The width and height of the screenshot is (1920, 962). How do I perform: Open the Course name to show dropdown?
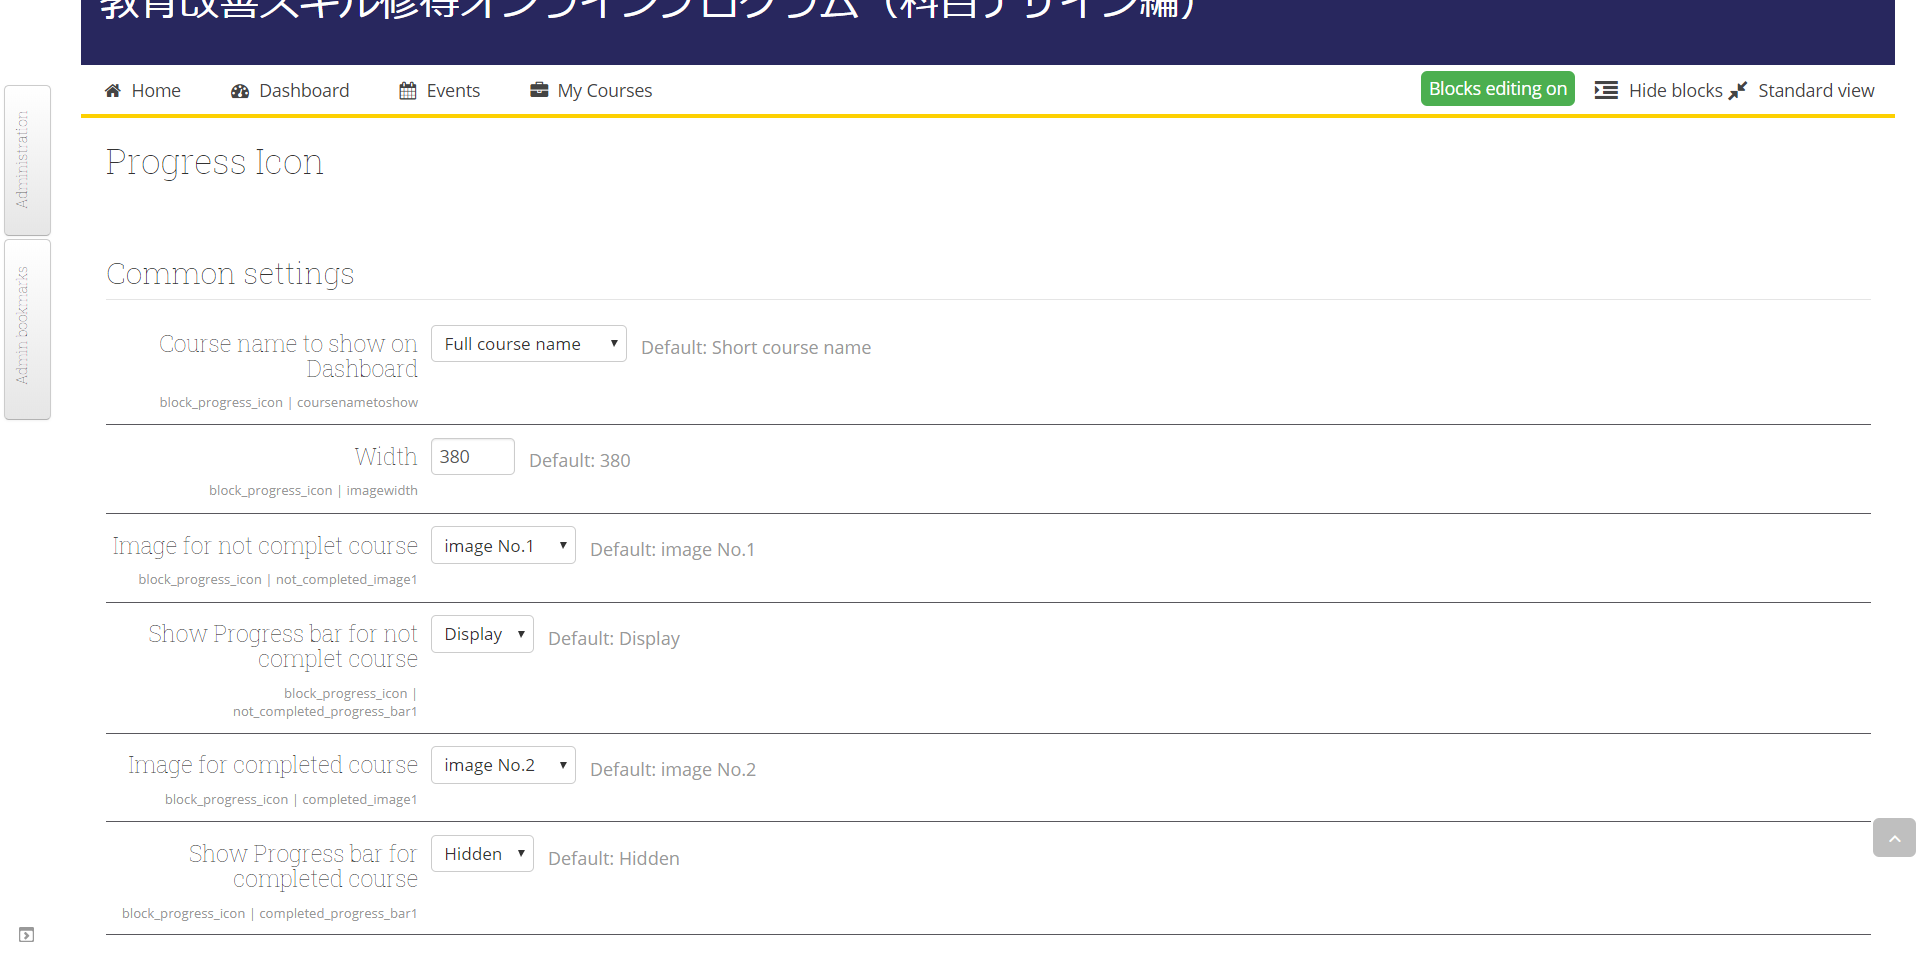coord(528,343)
